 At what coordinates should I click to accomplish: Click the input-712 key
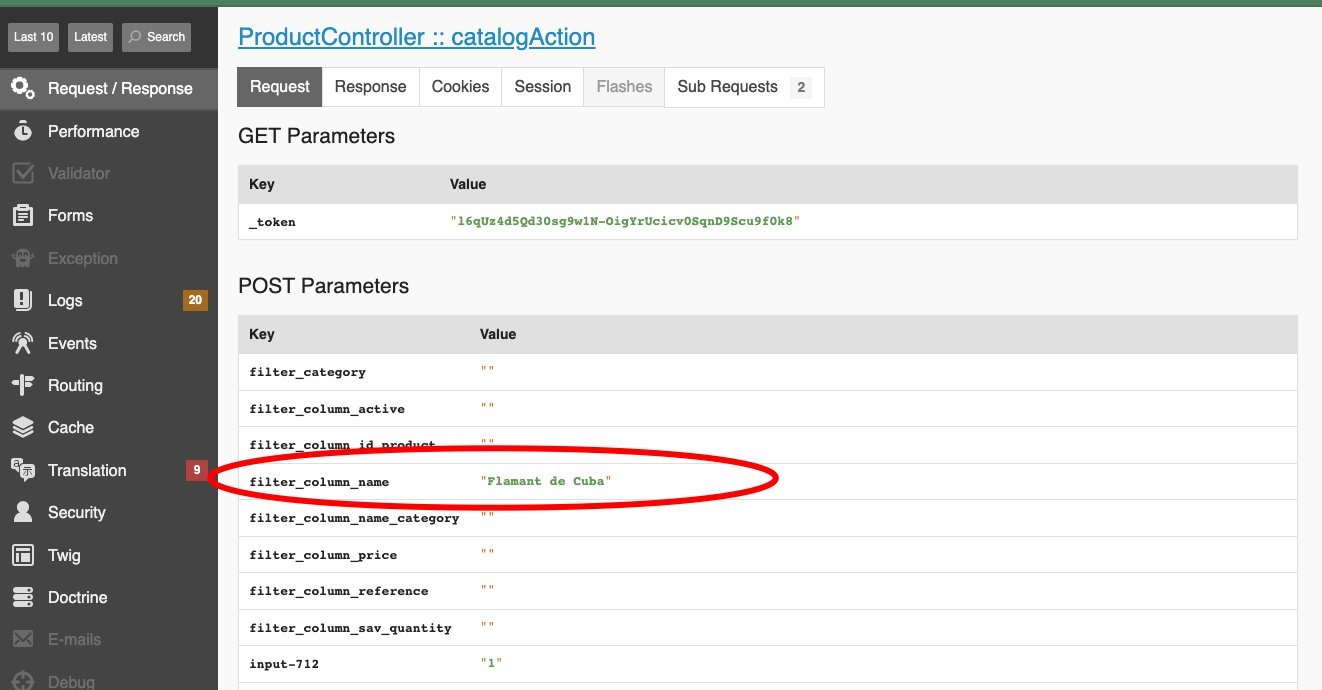pos(284,664)
